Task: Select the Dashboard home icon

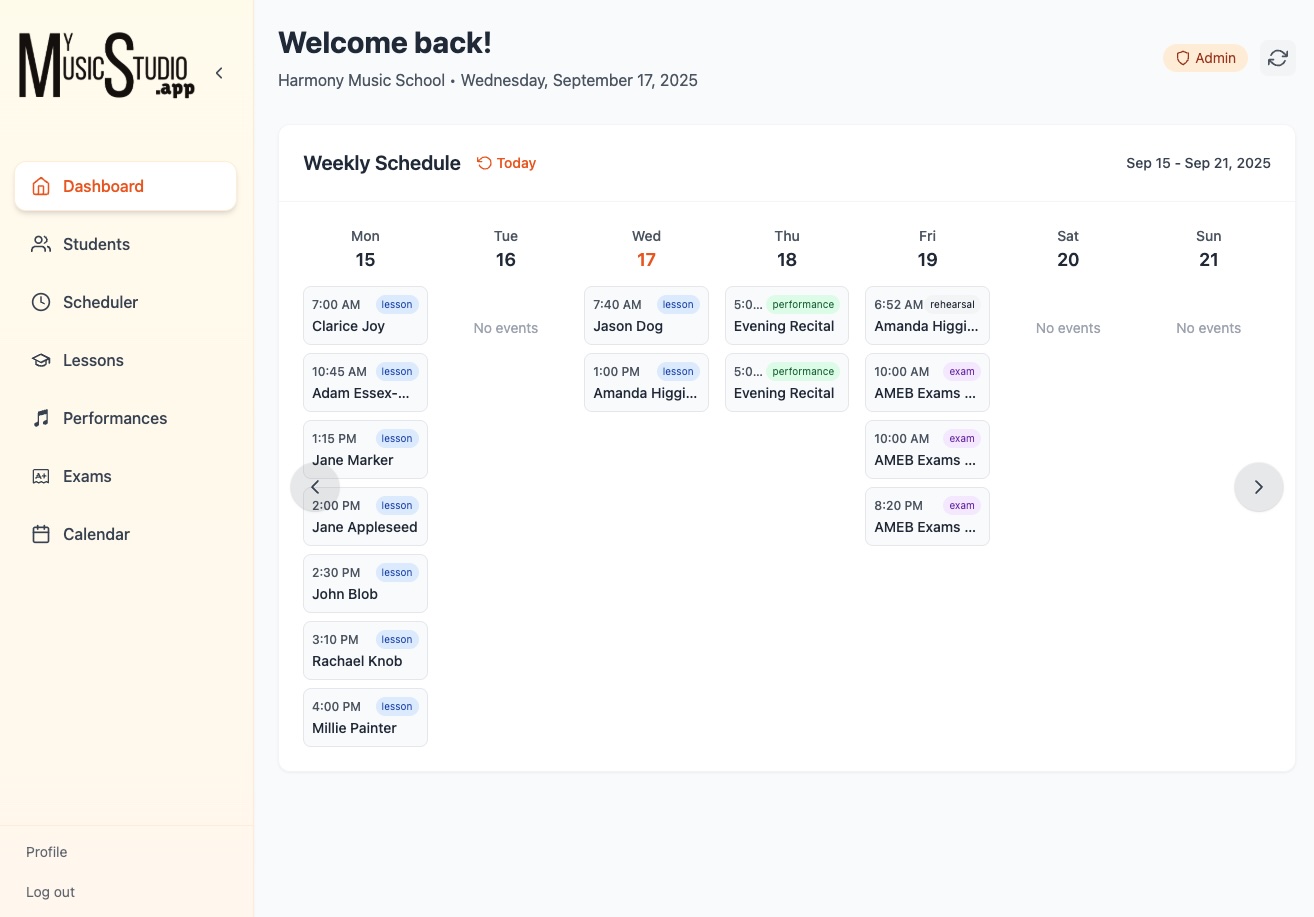Action: point(41,186)
